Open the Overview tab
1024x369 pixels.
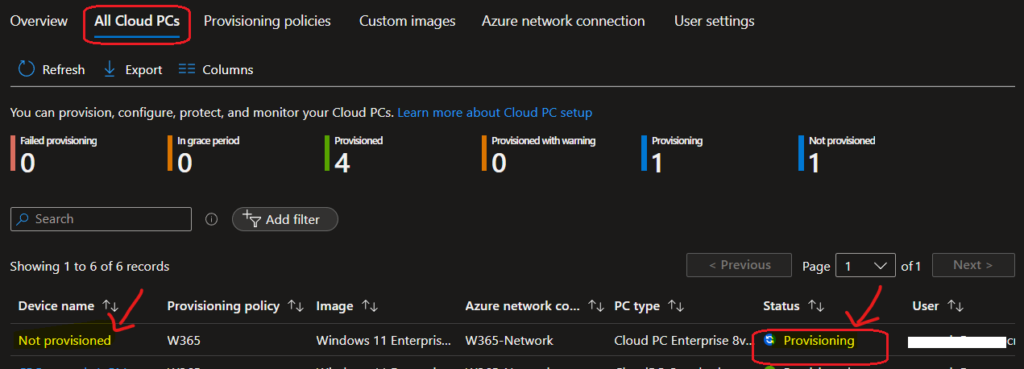click(39, 21)
